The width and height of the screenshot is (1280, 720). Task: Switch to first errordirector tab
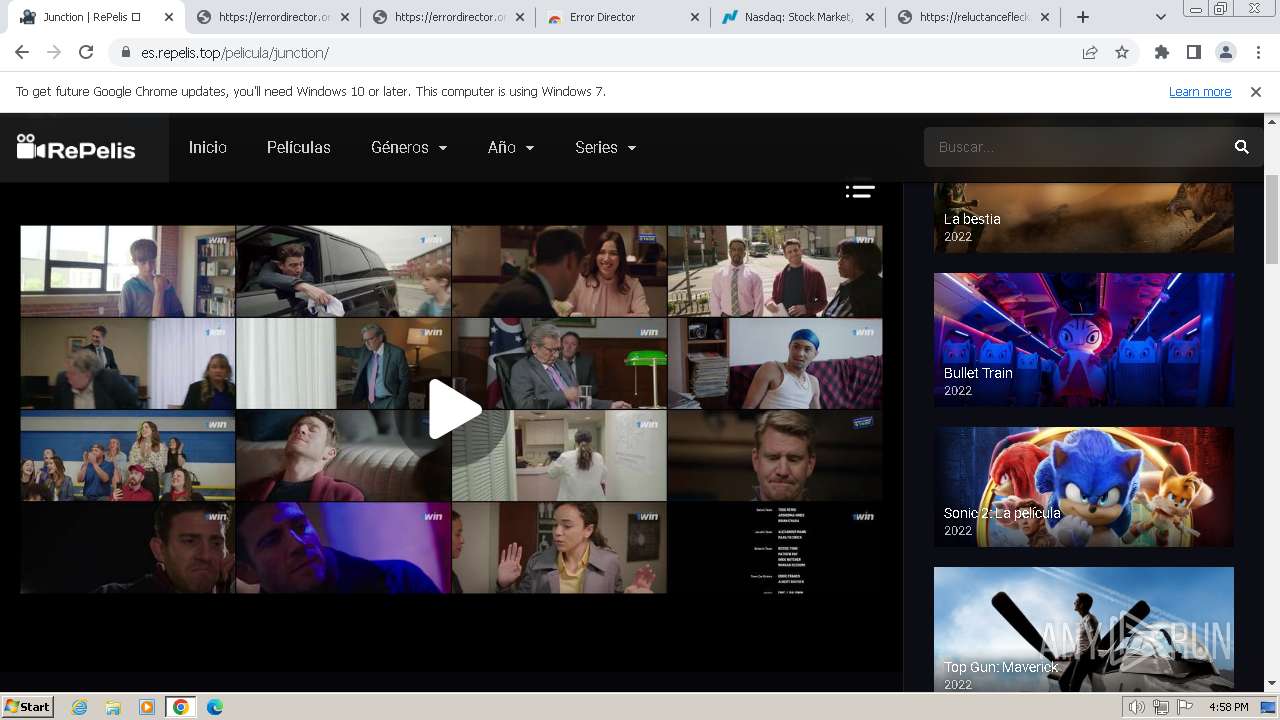[272, 17]
